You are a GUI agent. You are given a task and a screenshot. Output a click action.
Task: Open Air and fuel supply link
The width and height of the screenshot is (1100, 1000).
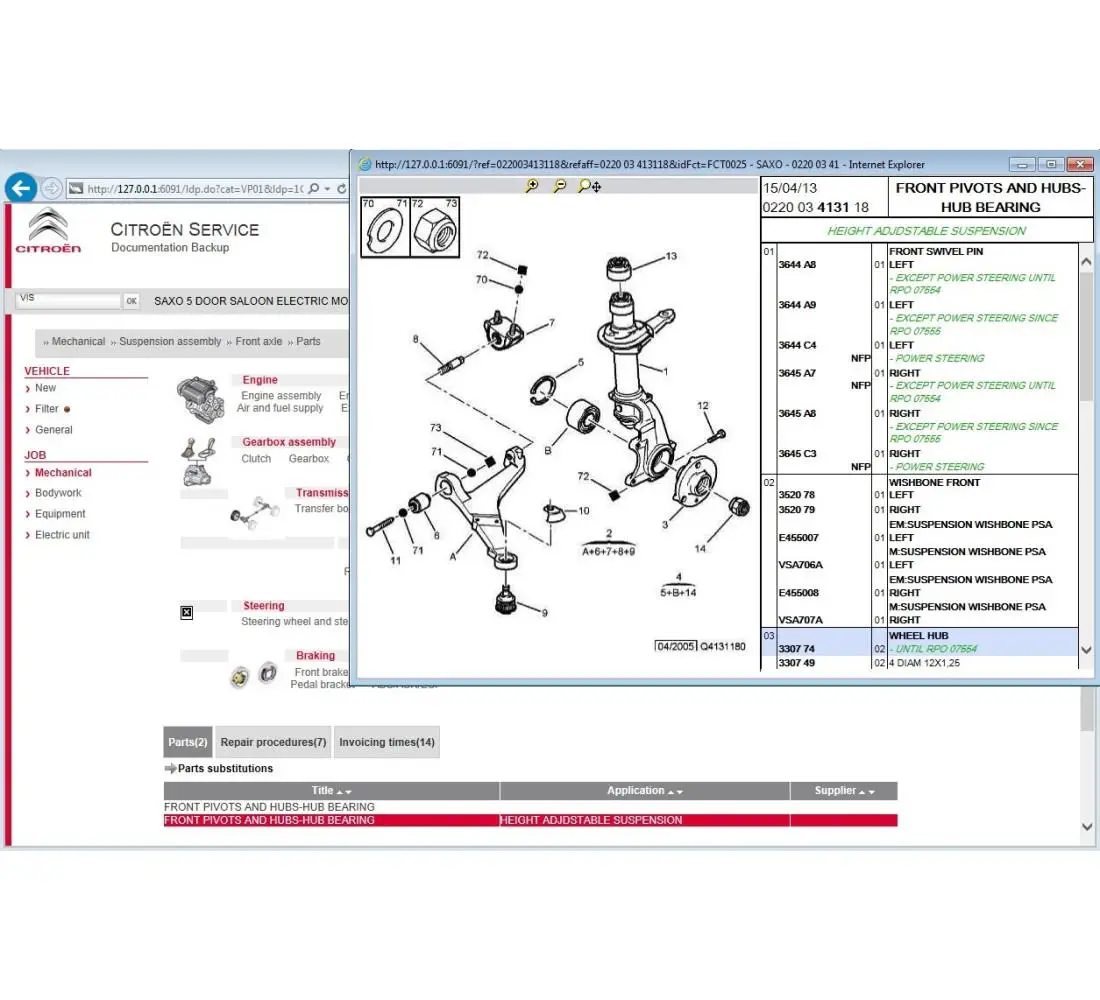[x=280, y=408]
